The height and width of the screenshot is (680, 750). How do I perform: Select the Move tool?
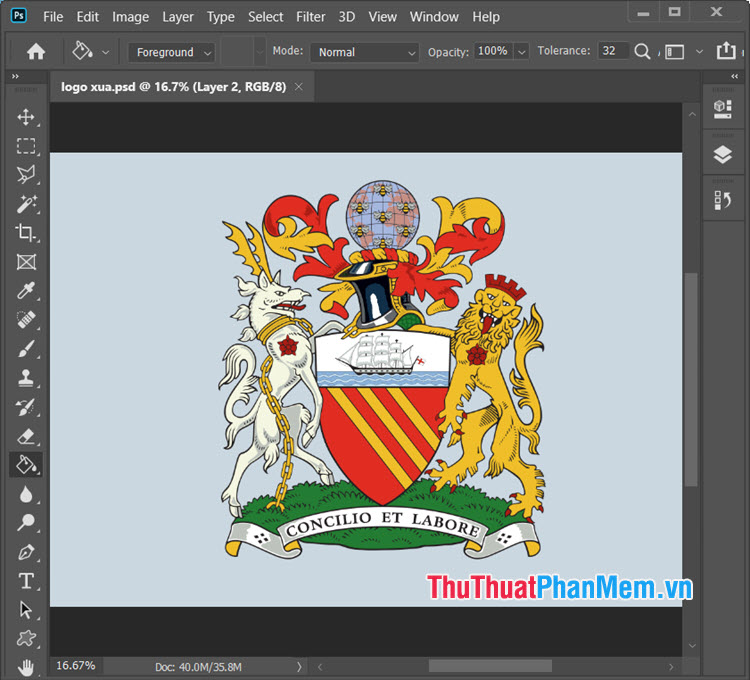coord(26,117)
